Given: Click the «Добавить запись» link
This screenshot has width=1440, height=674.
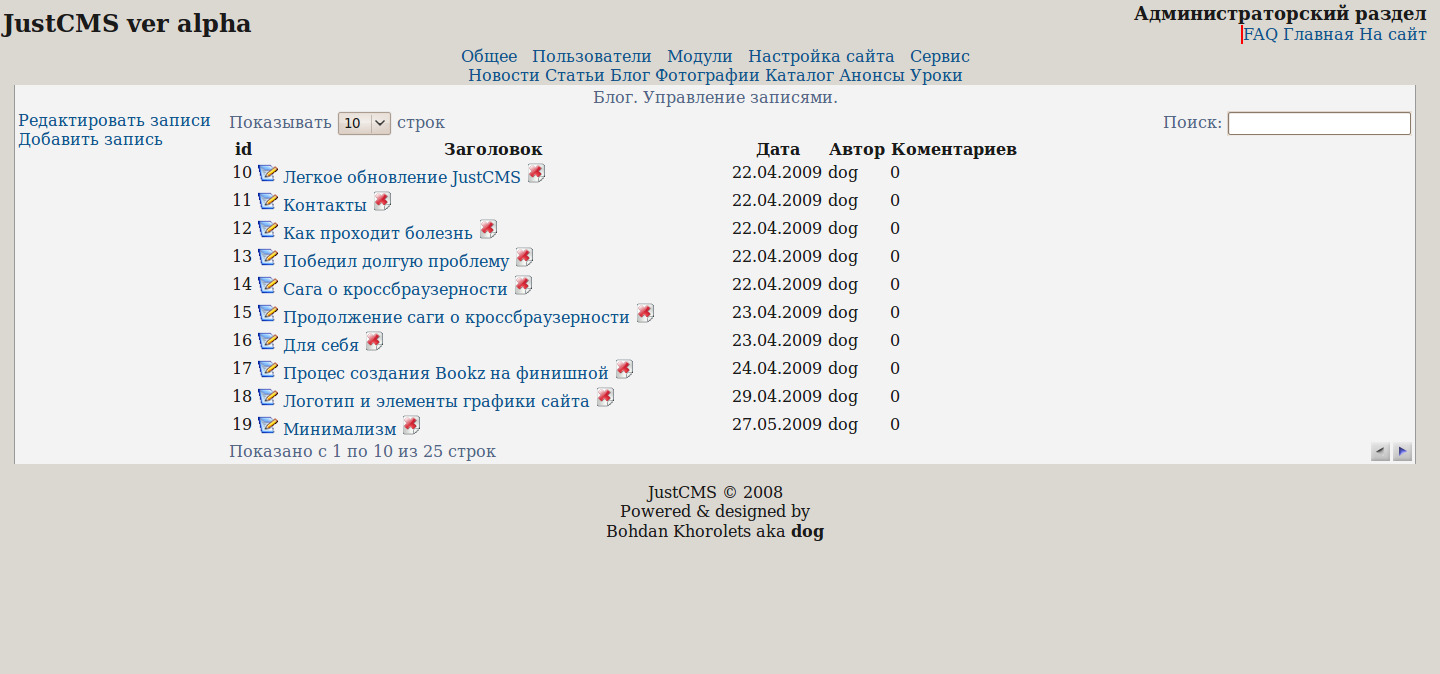Looking at the screenshot, I should tap(89, 139).
